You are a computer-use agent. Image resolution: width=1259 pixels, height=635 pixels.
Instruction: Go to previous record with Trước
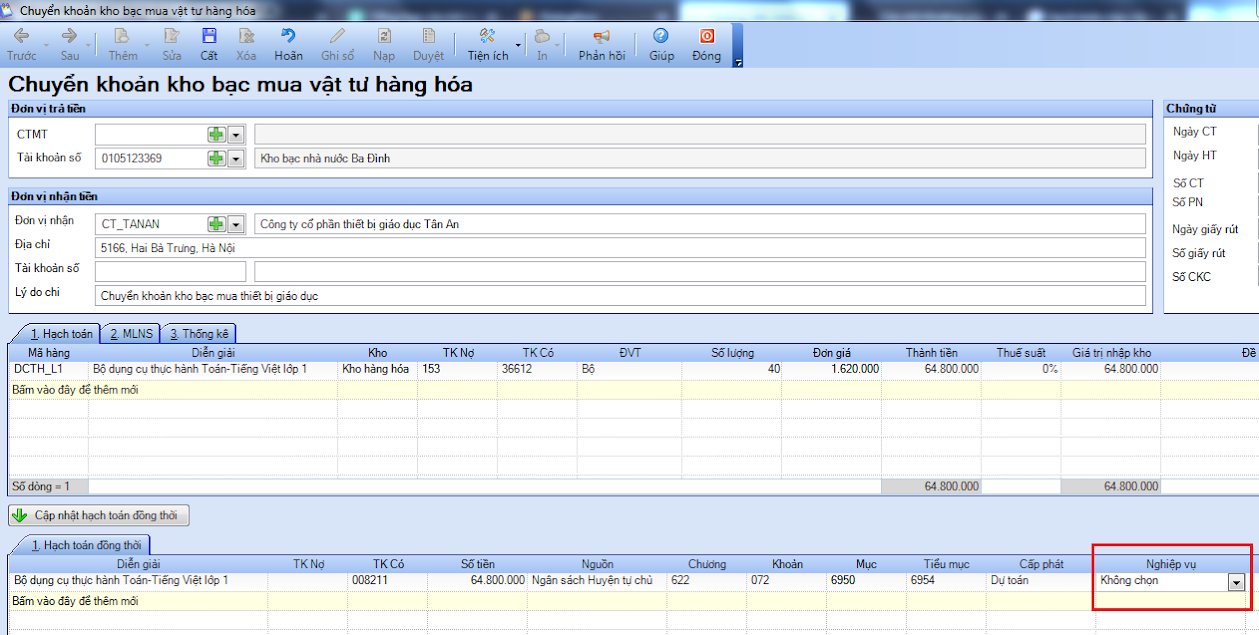pos(22,45)
